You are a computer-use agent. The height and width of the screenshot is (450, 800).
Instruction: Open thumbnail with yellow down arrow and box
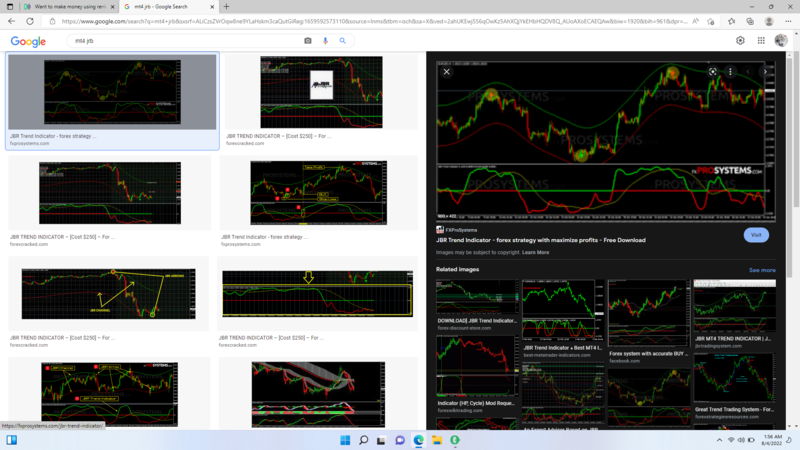click(317, 294)
